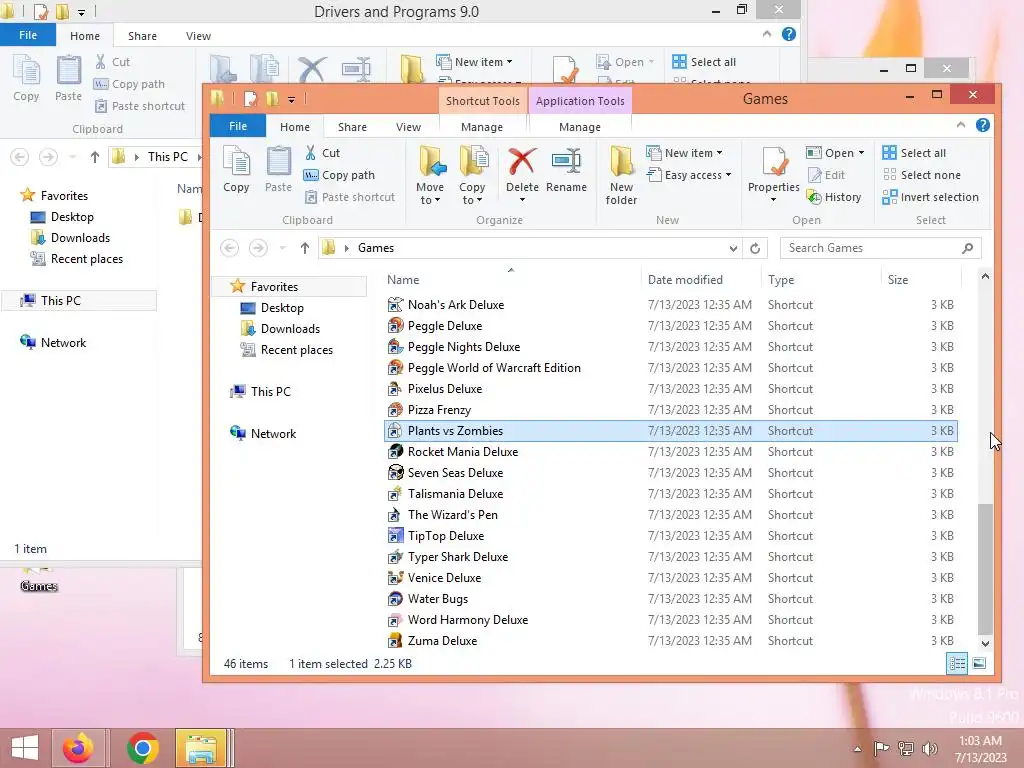Viewport: 1024px width, 768px height.
Task: Click the Windows Start button
Action: click(25, 748)
